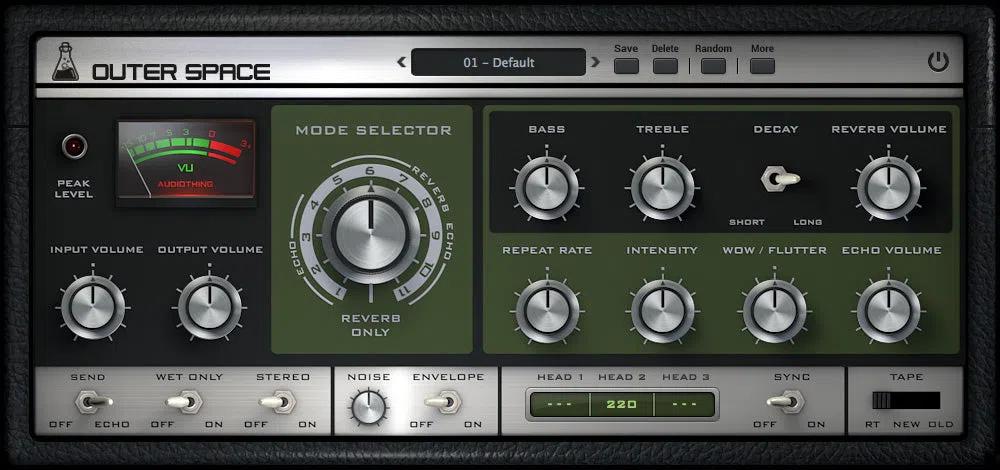Click the VU meter display
This screenshot has height=470, width=1000.
click(186, 159)
